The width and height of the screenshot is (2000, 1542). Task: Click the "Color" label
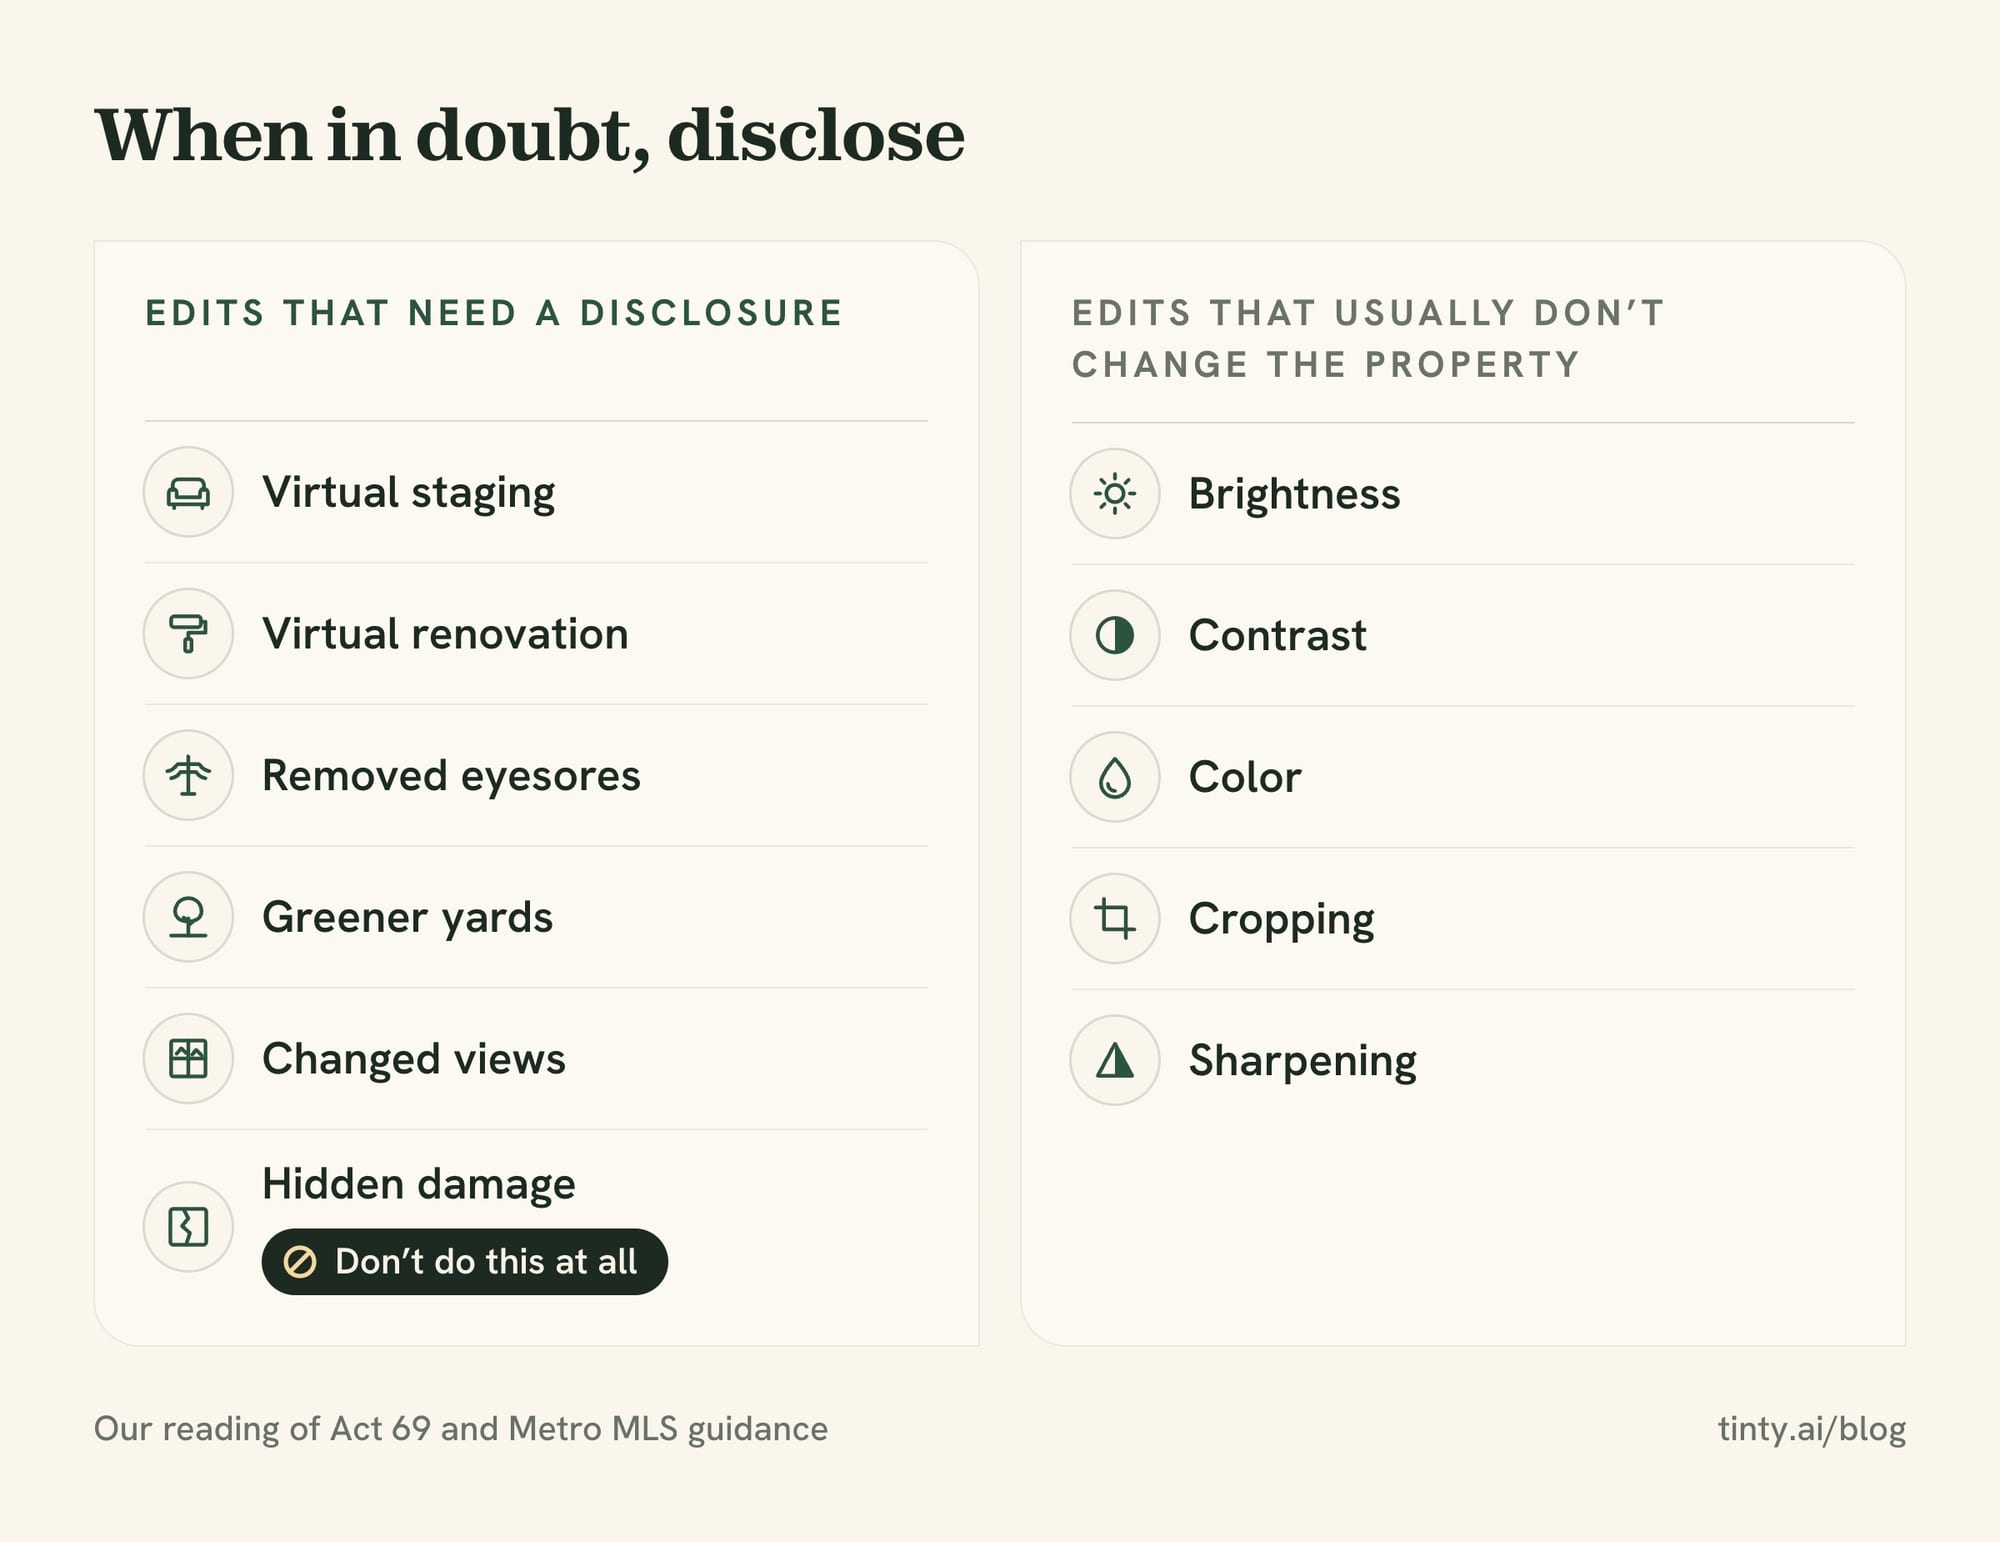pyautogui.click(x=1245, y=777)
